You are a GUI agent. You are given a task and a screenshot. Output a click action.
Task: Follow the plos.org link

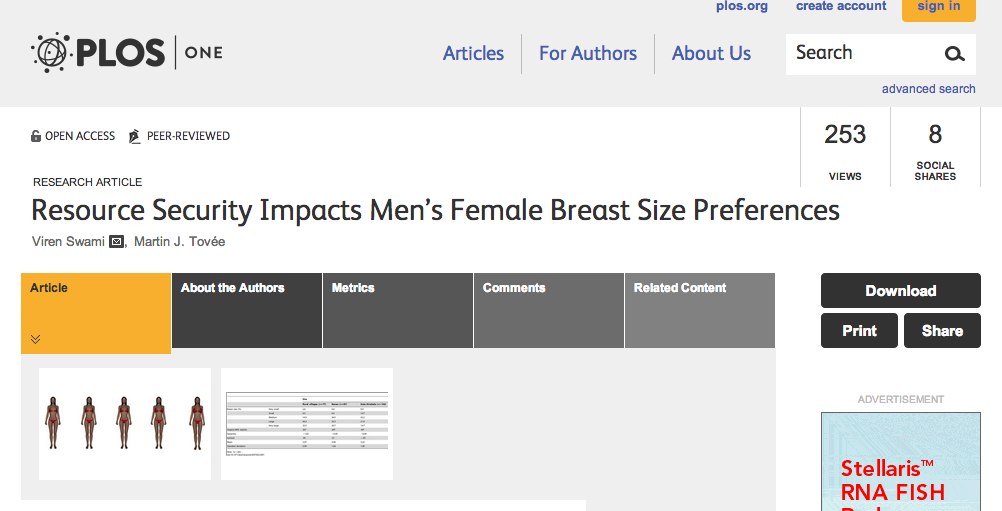click(742, 6)
